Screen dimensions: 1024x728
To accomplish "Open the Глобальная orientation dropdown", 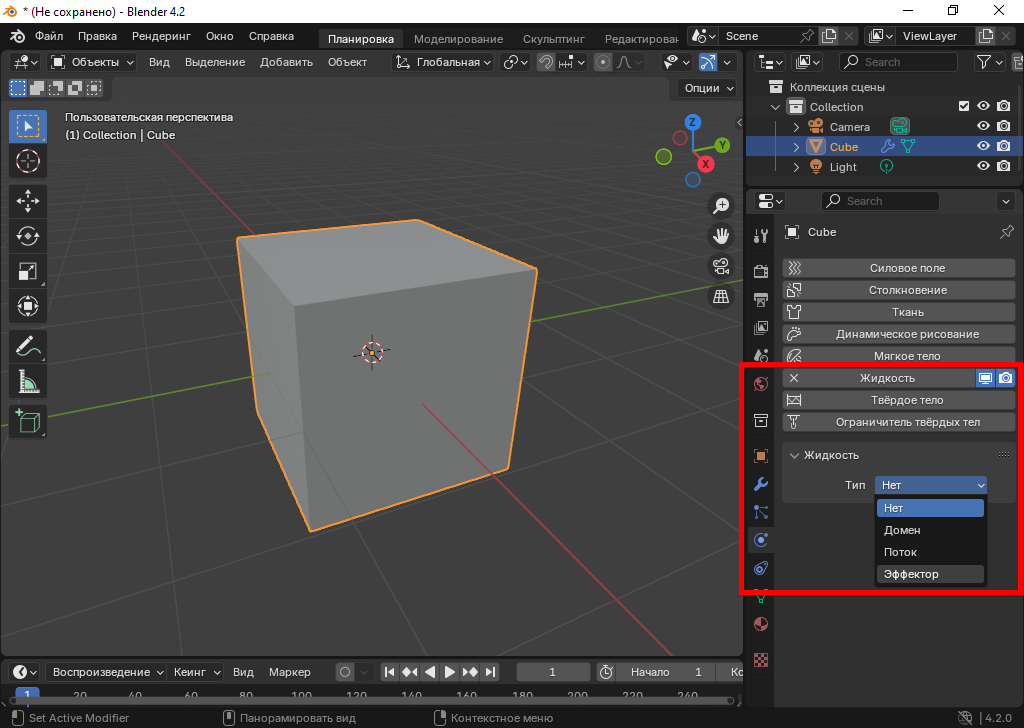I will click(x=444, y=62).
